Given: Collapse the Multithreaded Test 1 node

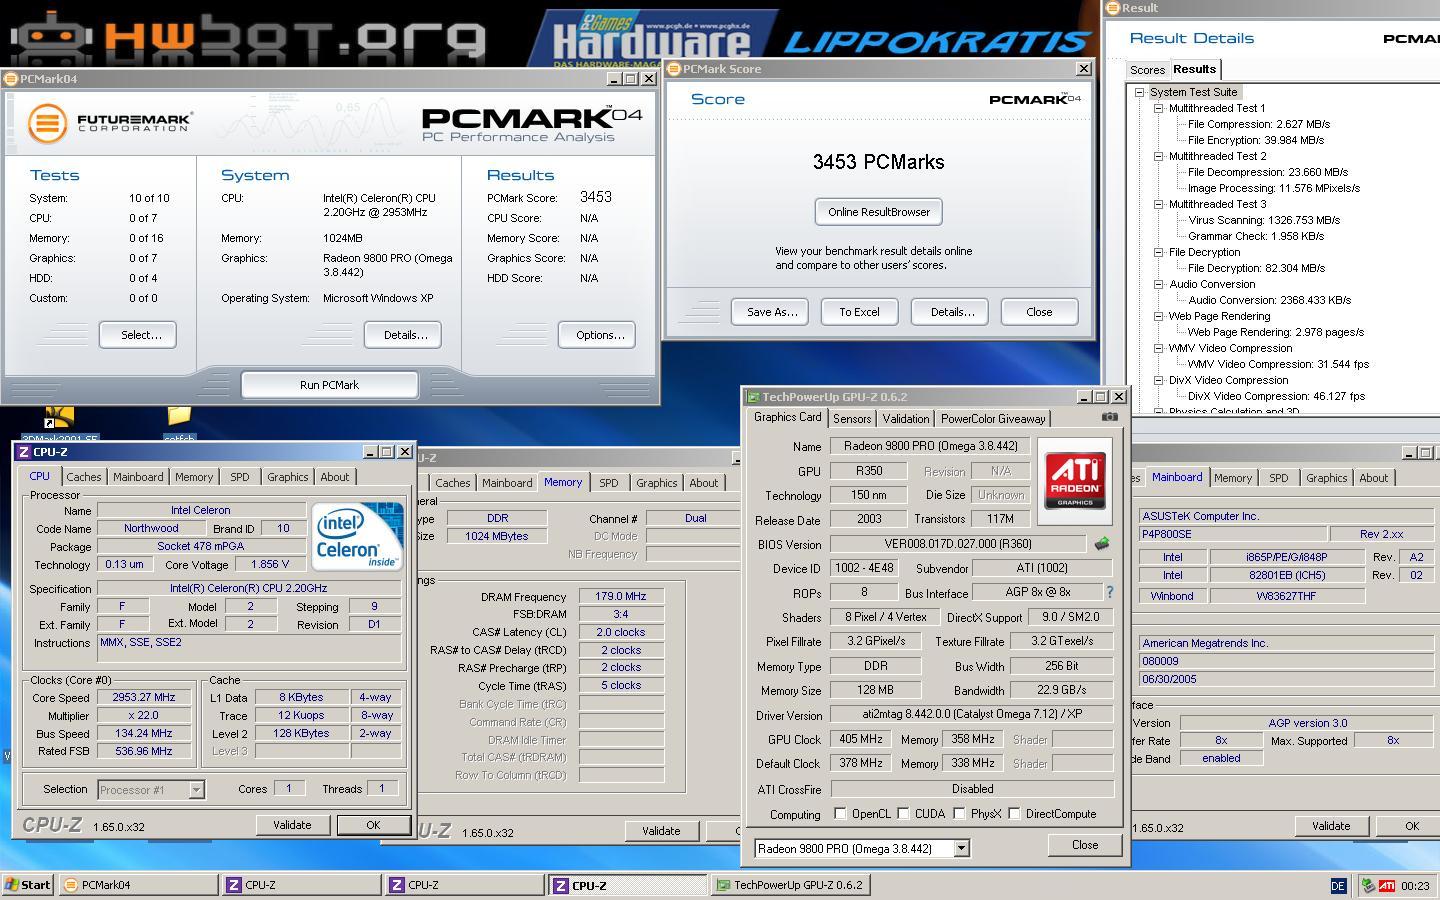Looking at the screenshot, I should pyautogui.click(x=1159, y=108).
